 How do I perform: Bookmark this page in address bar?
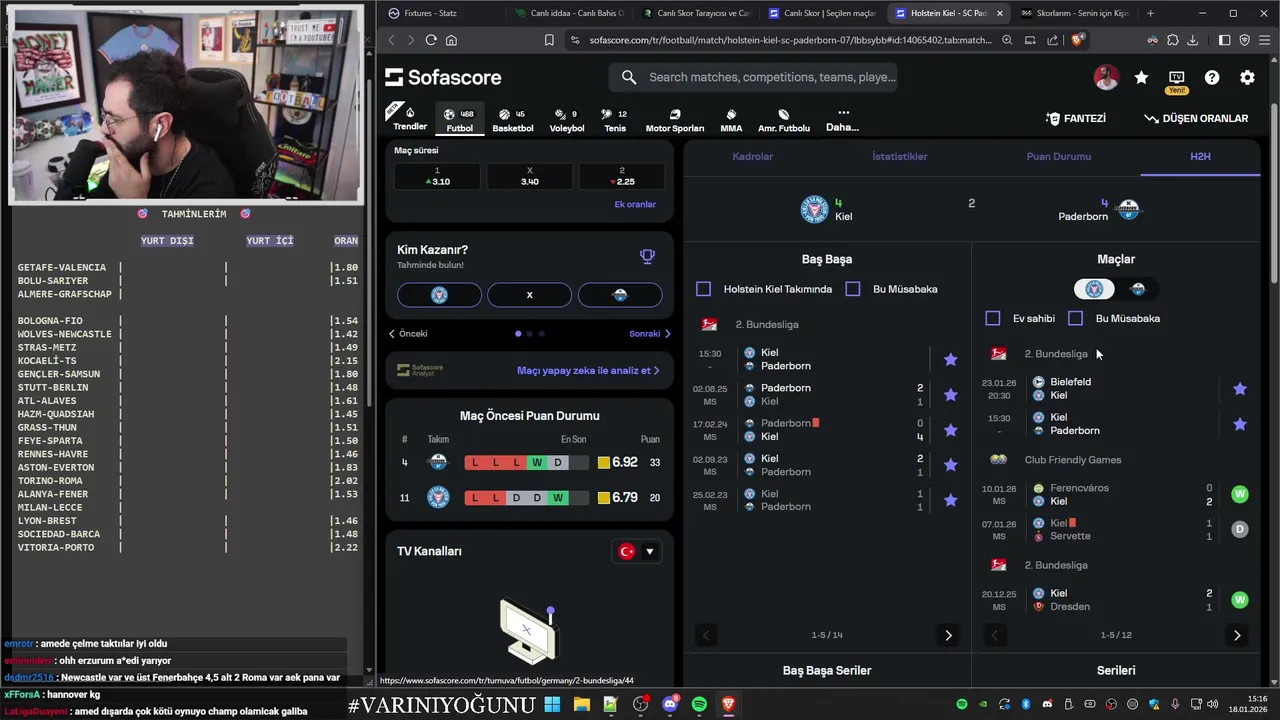click(x=549, y=40)
